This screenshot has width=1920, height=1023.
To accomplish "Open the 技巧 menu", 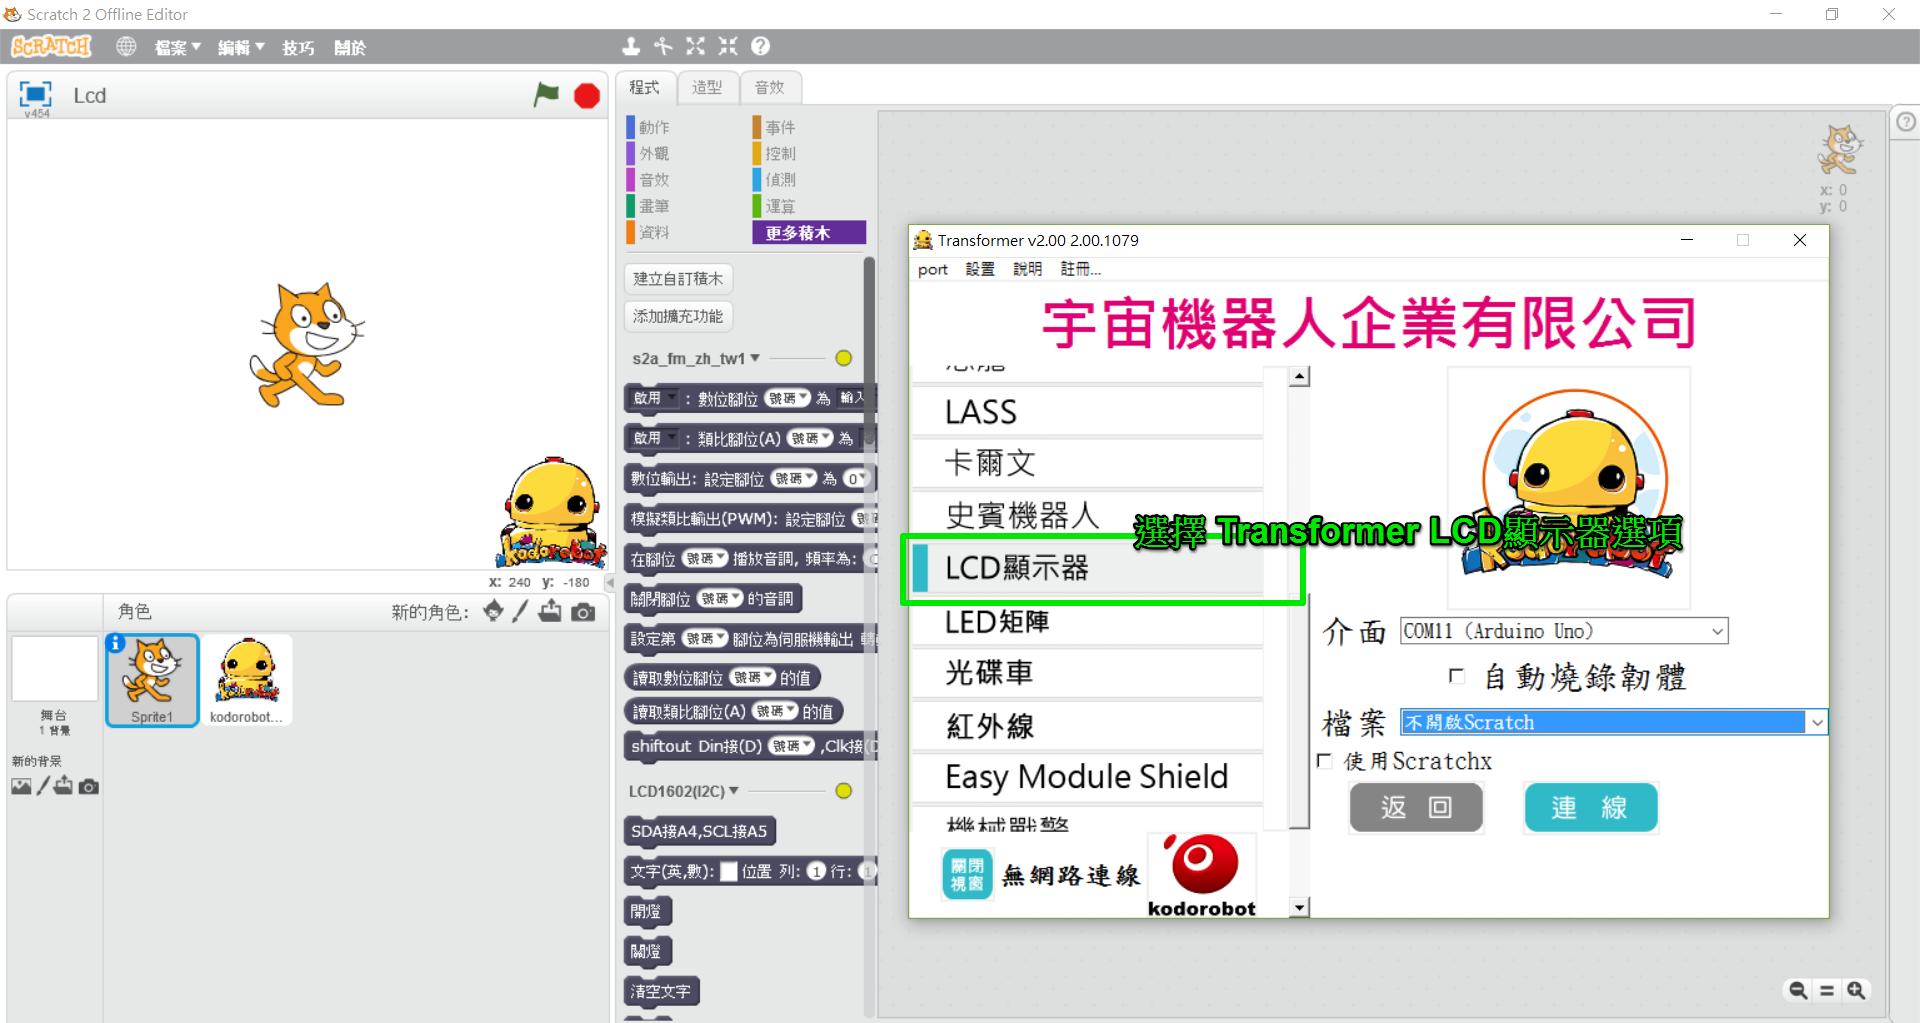I will 297,47.
